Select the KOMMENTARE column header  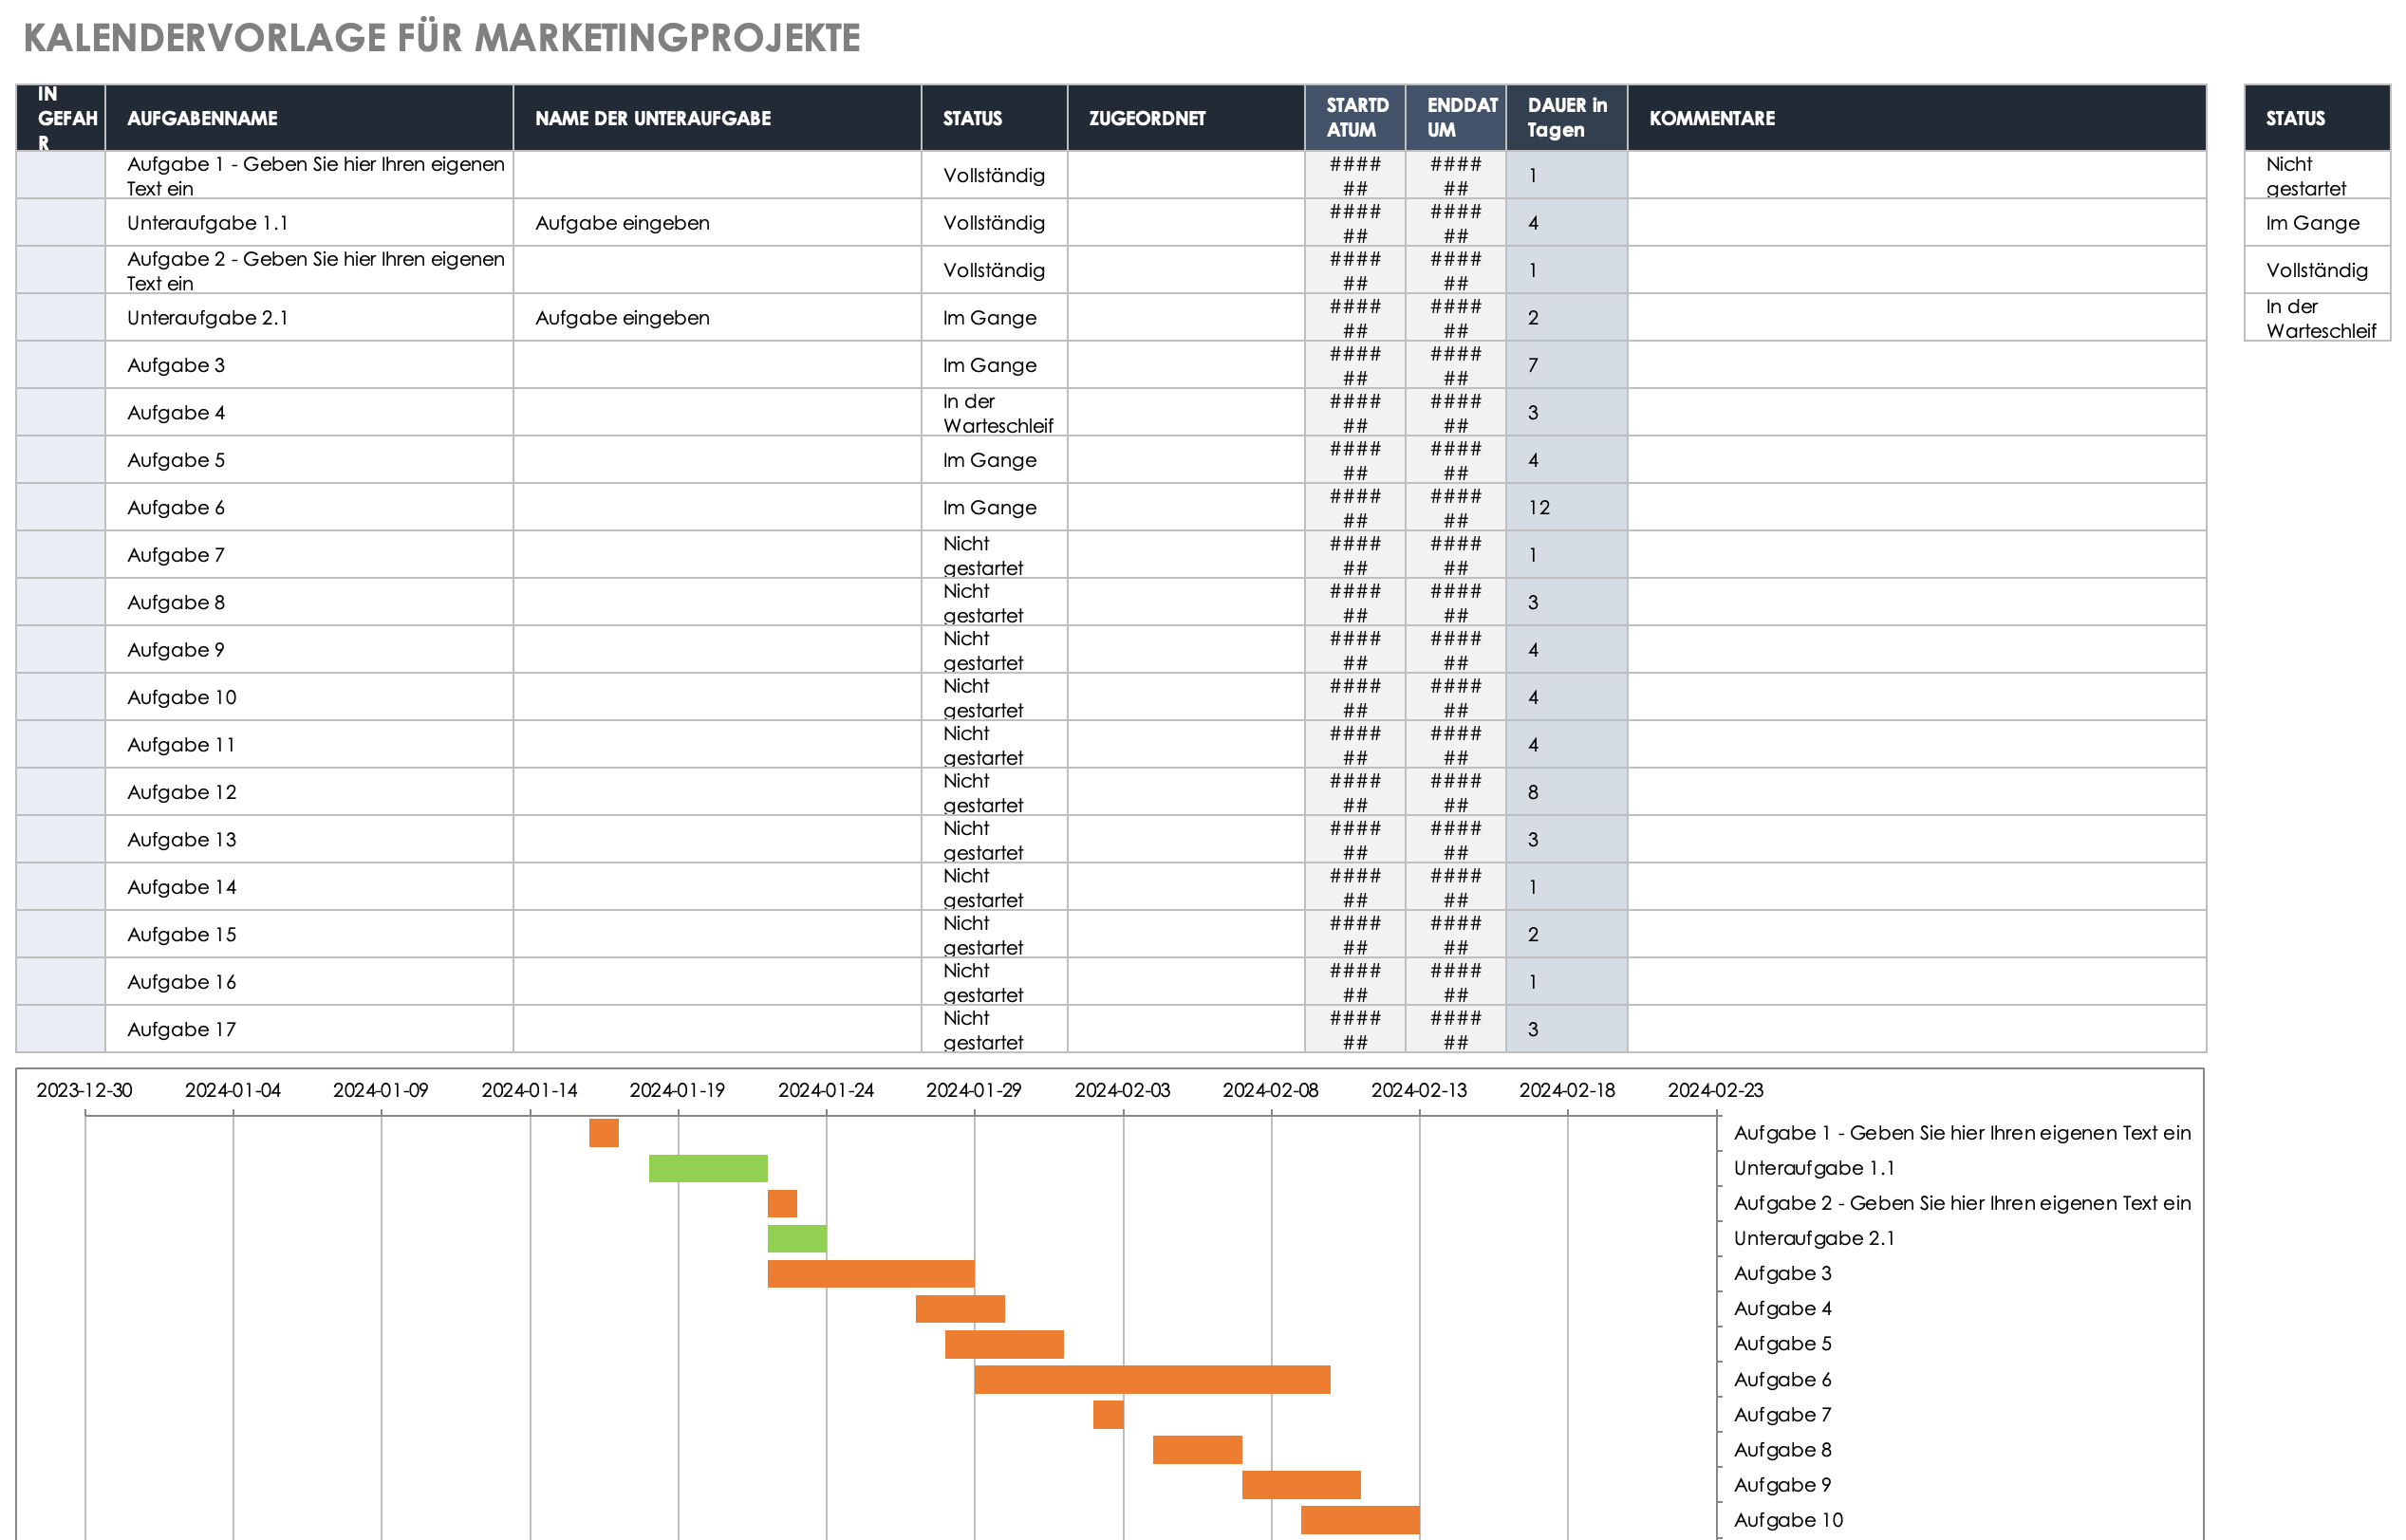click(x=1917, y=118)
